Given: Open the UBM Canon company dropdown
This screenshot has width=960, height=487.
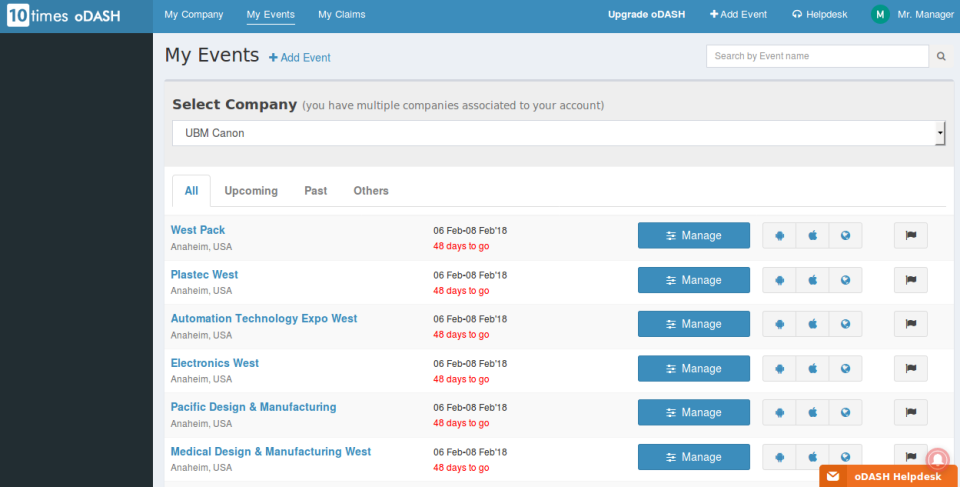Looking at the screenshot, I should [558, 133].
